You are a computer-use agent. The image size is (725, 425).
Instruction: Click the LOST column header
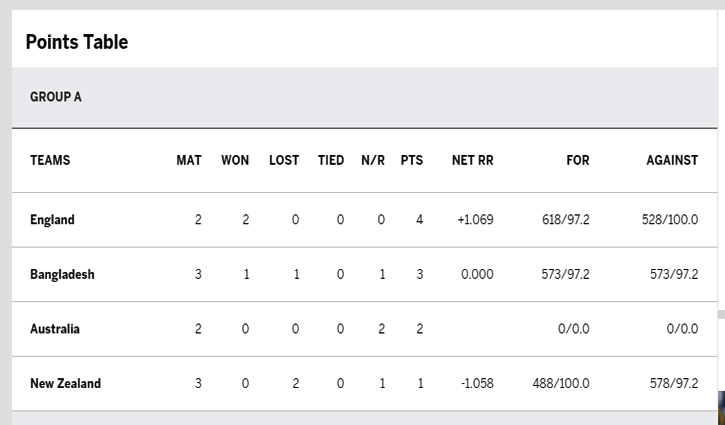[284, 160]
